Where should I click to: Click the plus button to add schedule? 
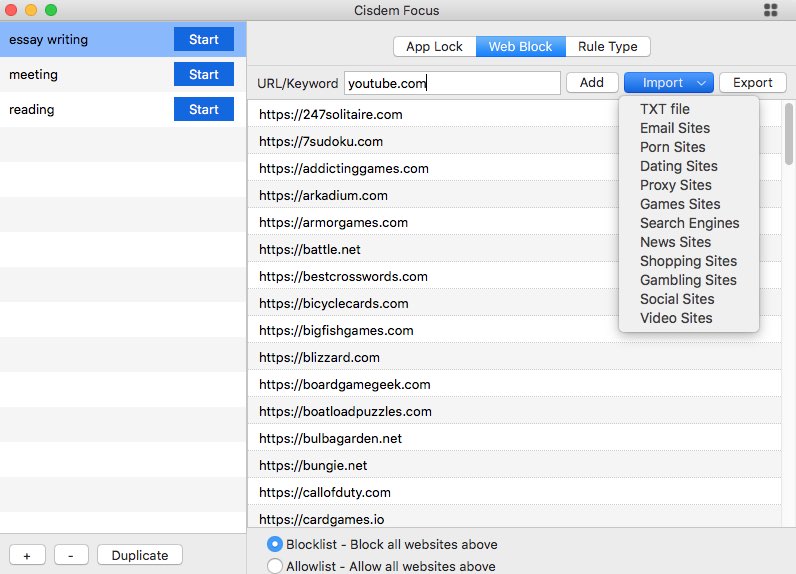[x=27, y=555]
